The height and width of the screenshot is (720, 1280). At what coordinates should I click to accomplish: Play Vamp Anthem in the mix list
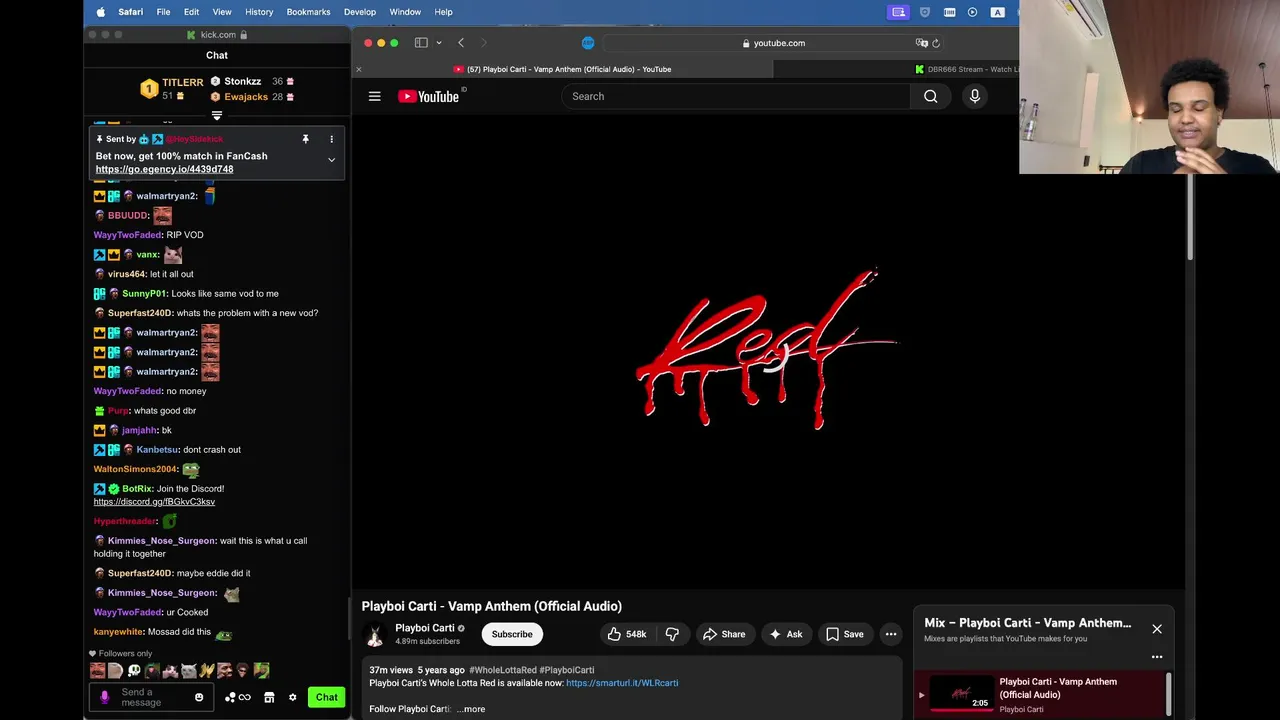(1040, 694)
